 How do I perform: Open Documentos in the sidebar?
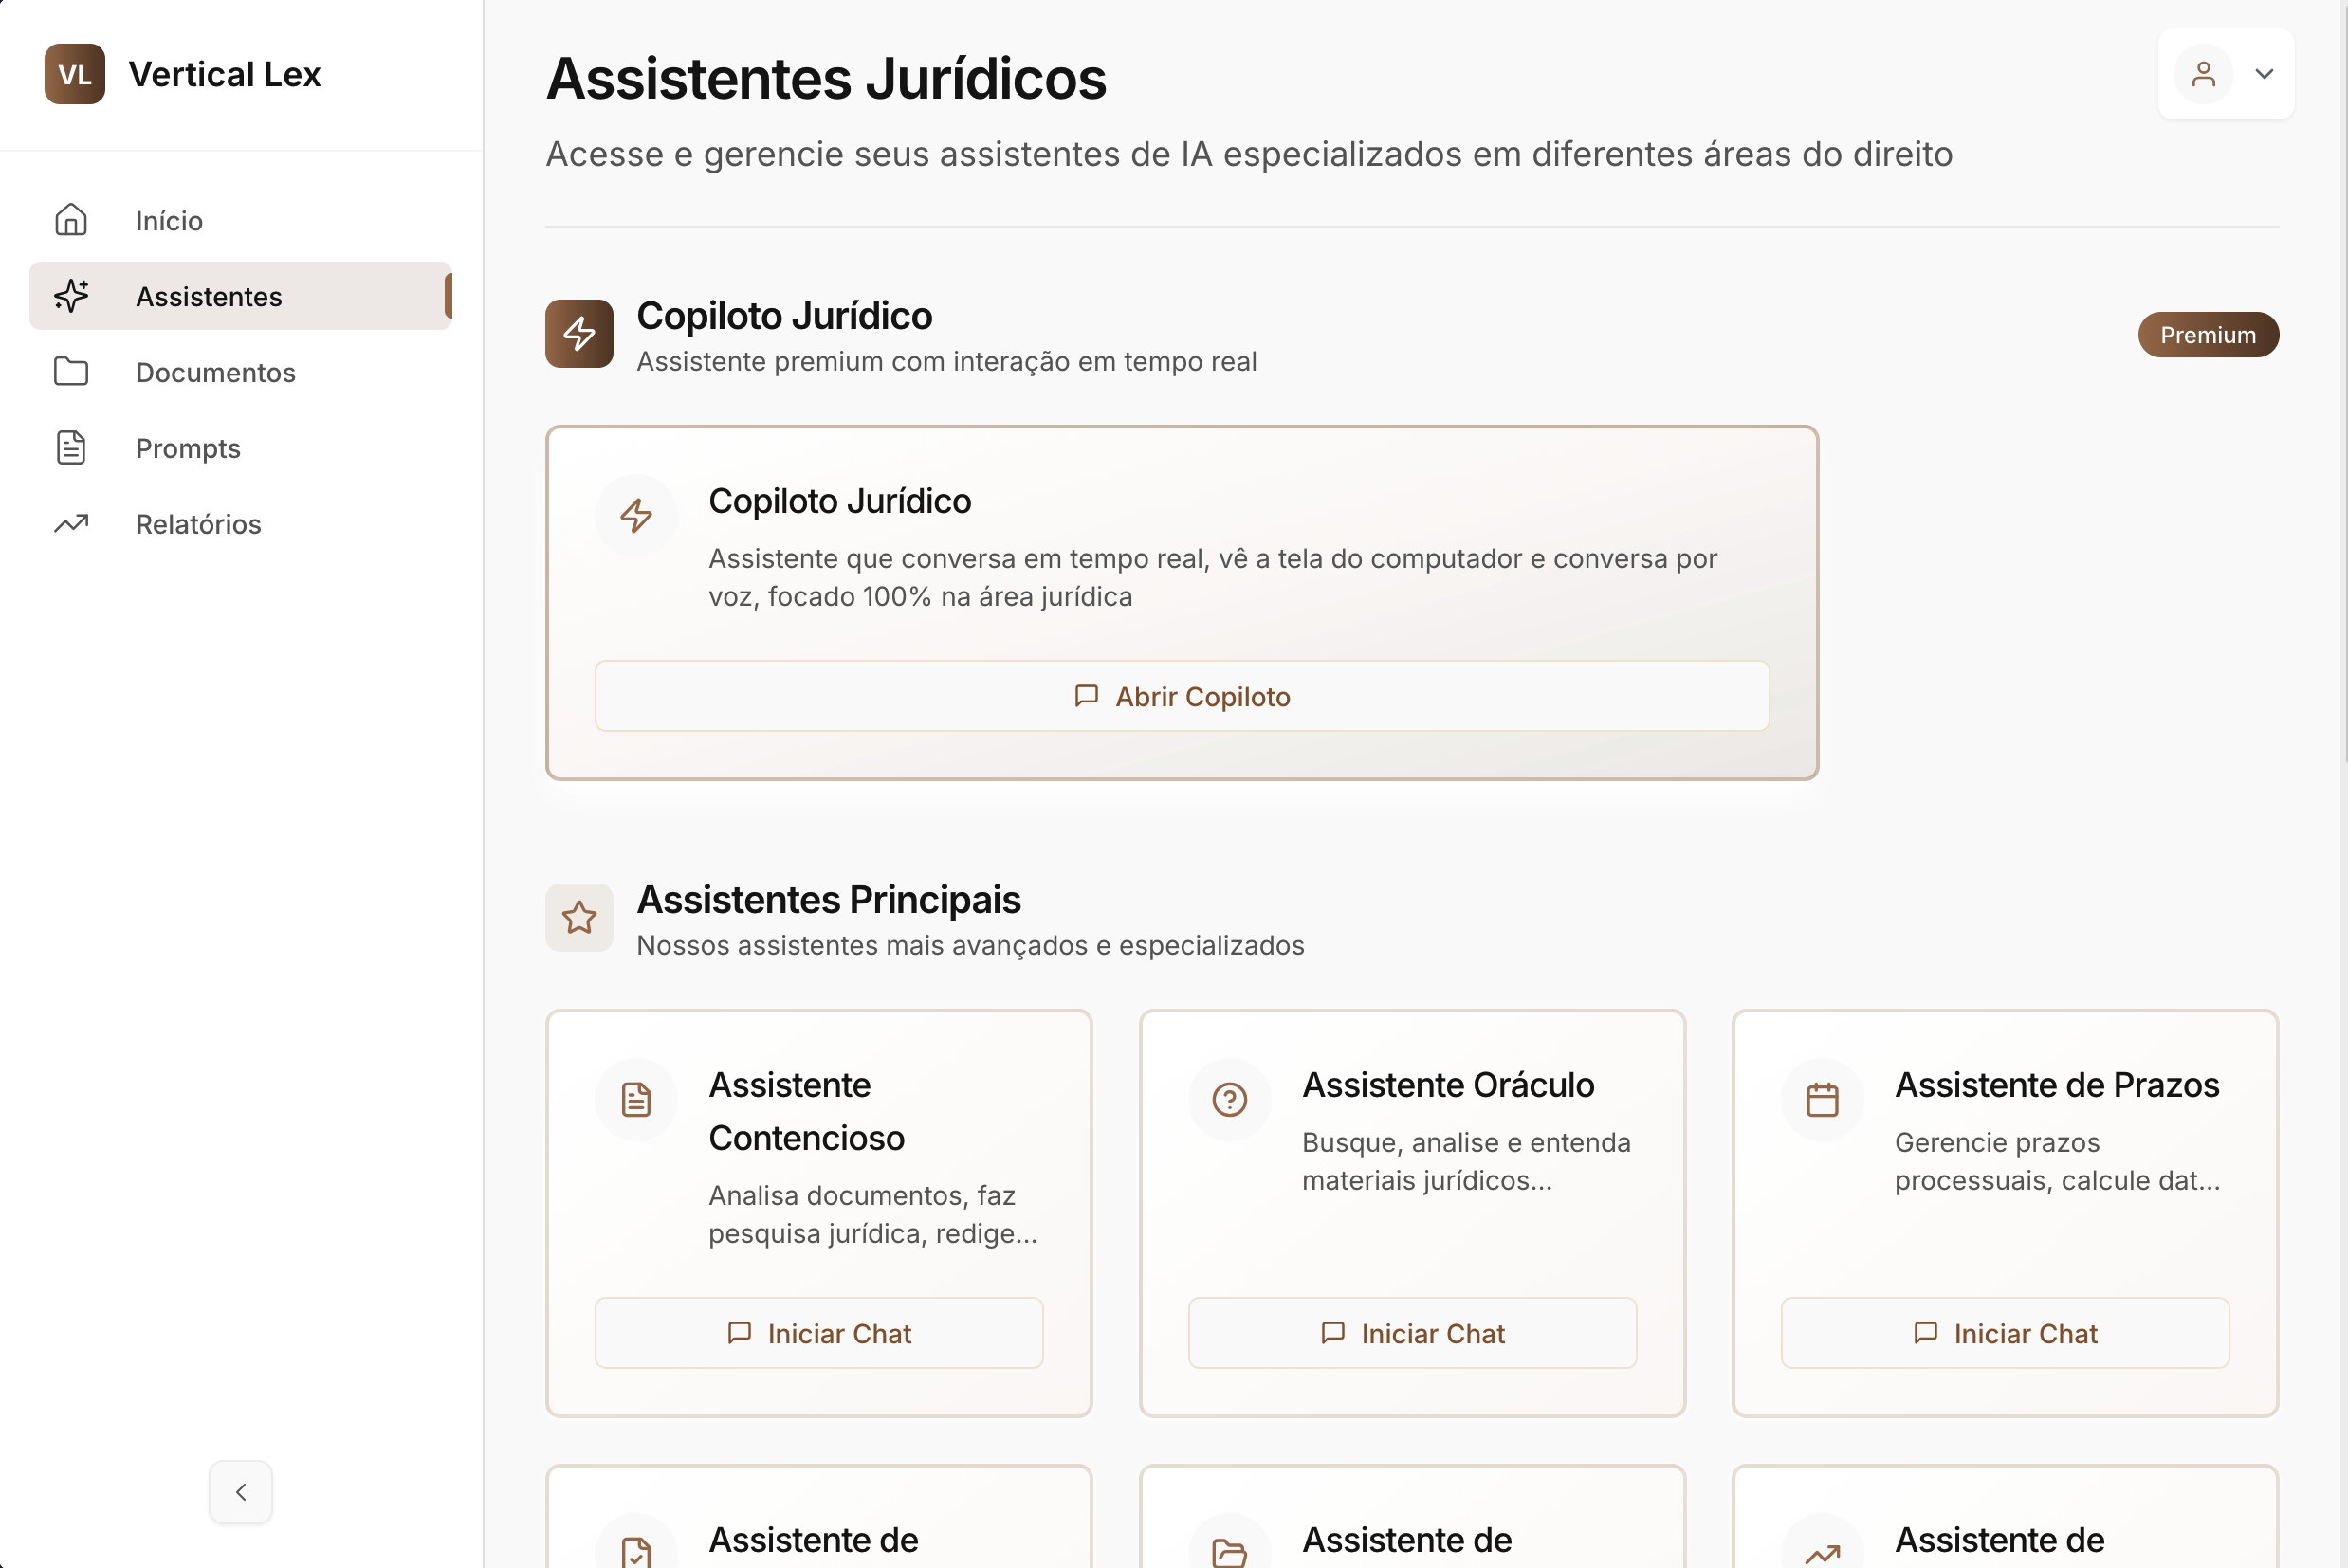pos(240,372)
